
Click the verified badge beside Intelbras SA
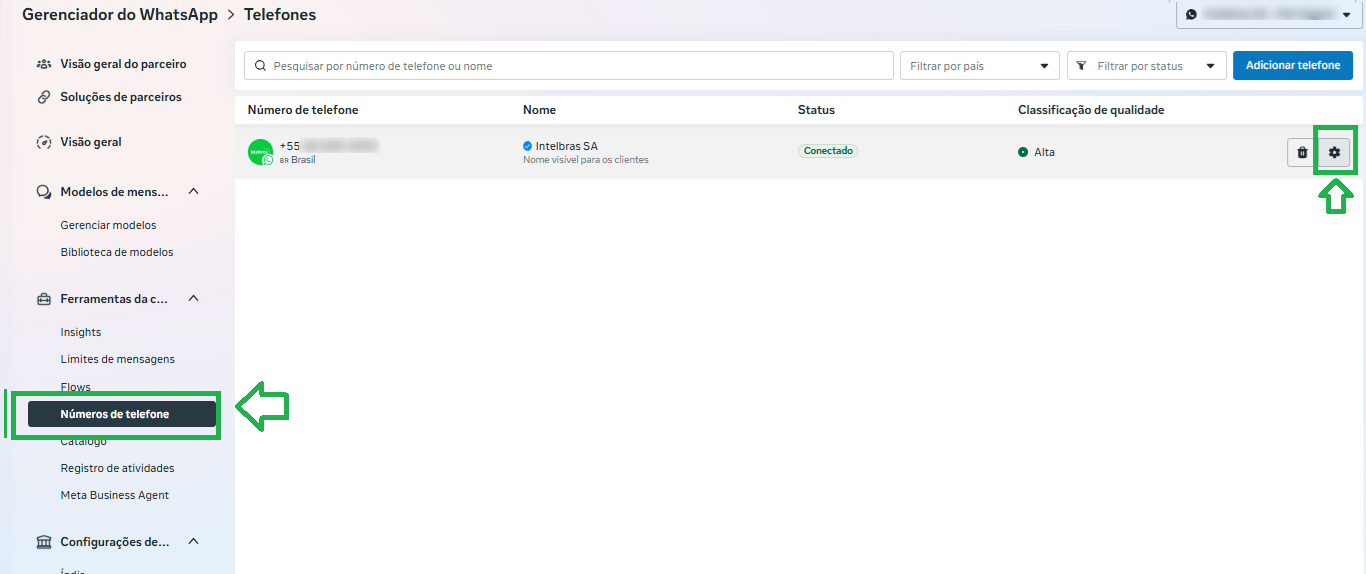click(528, 146)
